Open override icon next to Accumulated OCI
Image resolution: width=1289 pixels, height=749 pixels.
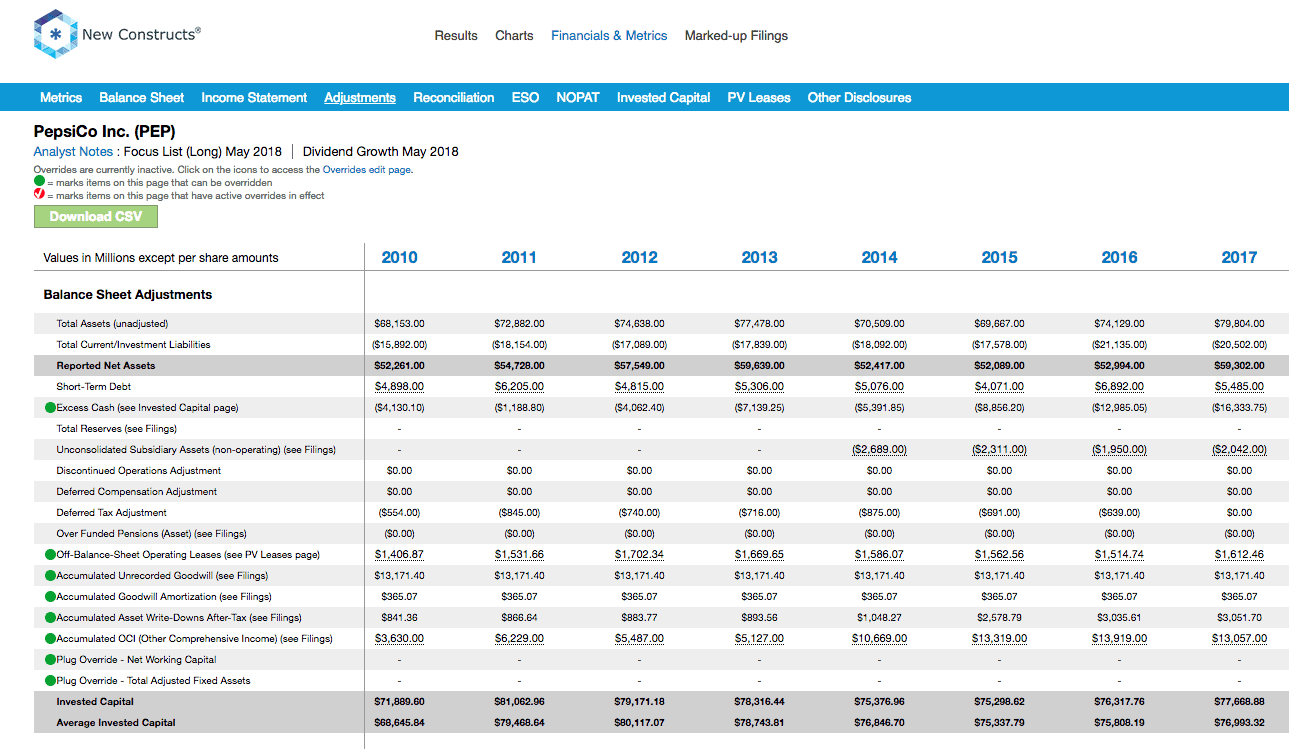click(x=50, y=639)
